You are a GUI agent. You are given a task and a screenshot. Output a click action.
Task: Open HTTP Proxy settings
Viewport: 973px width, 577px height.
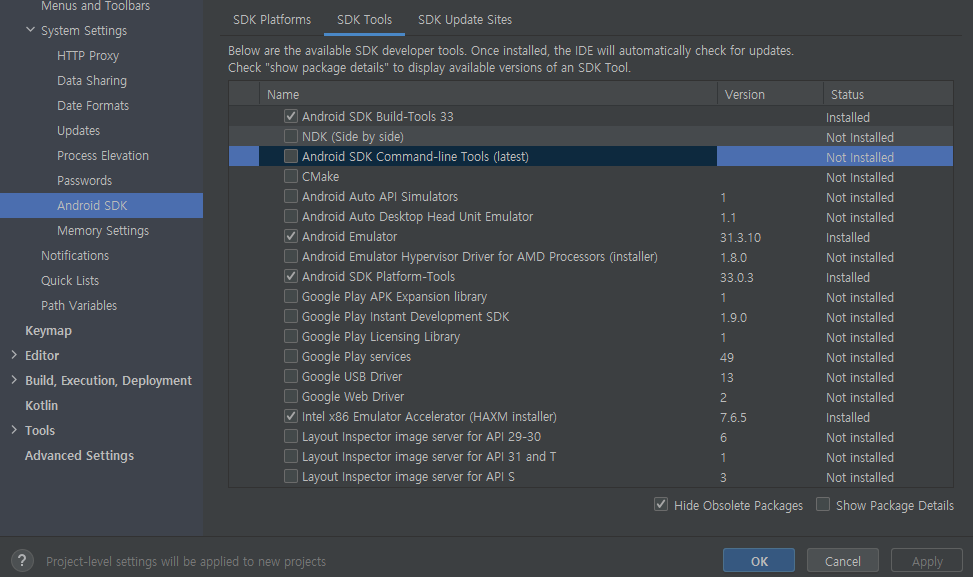[88, 56]
